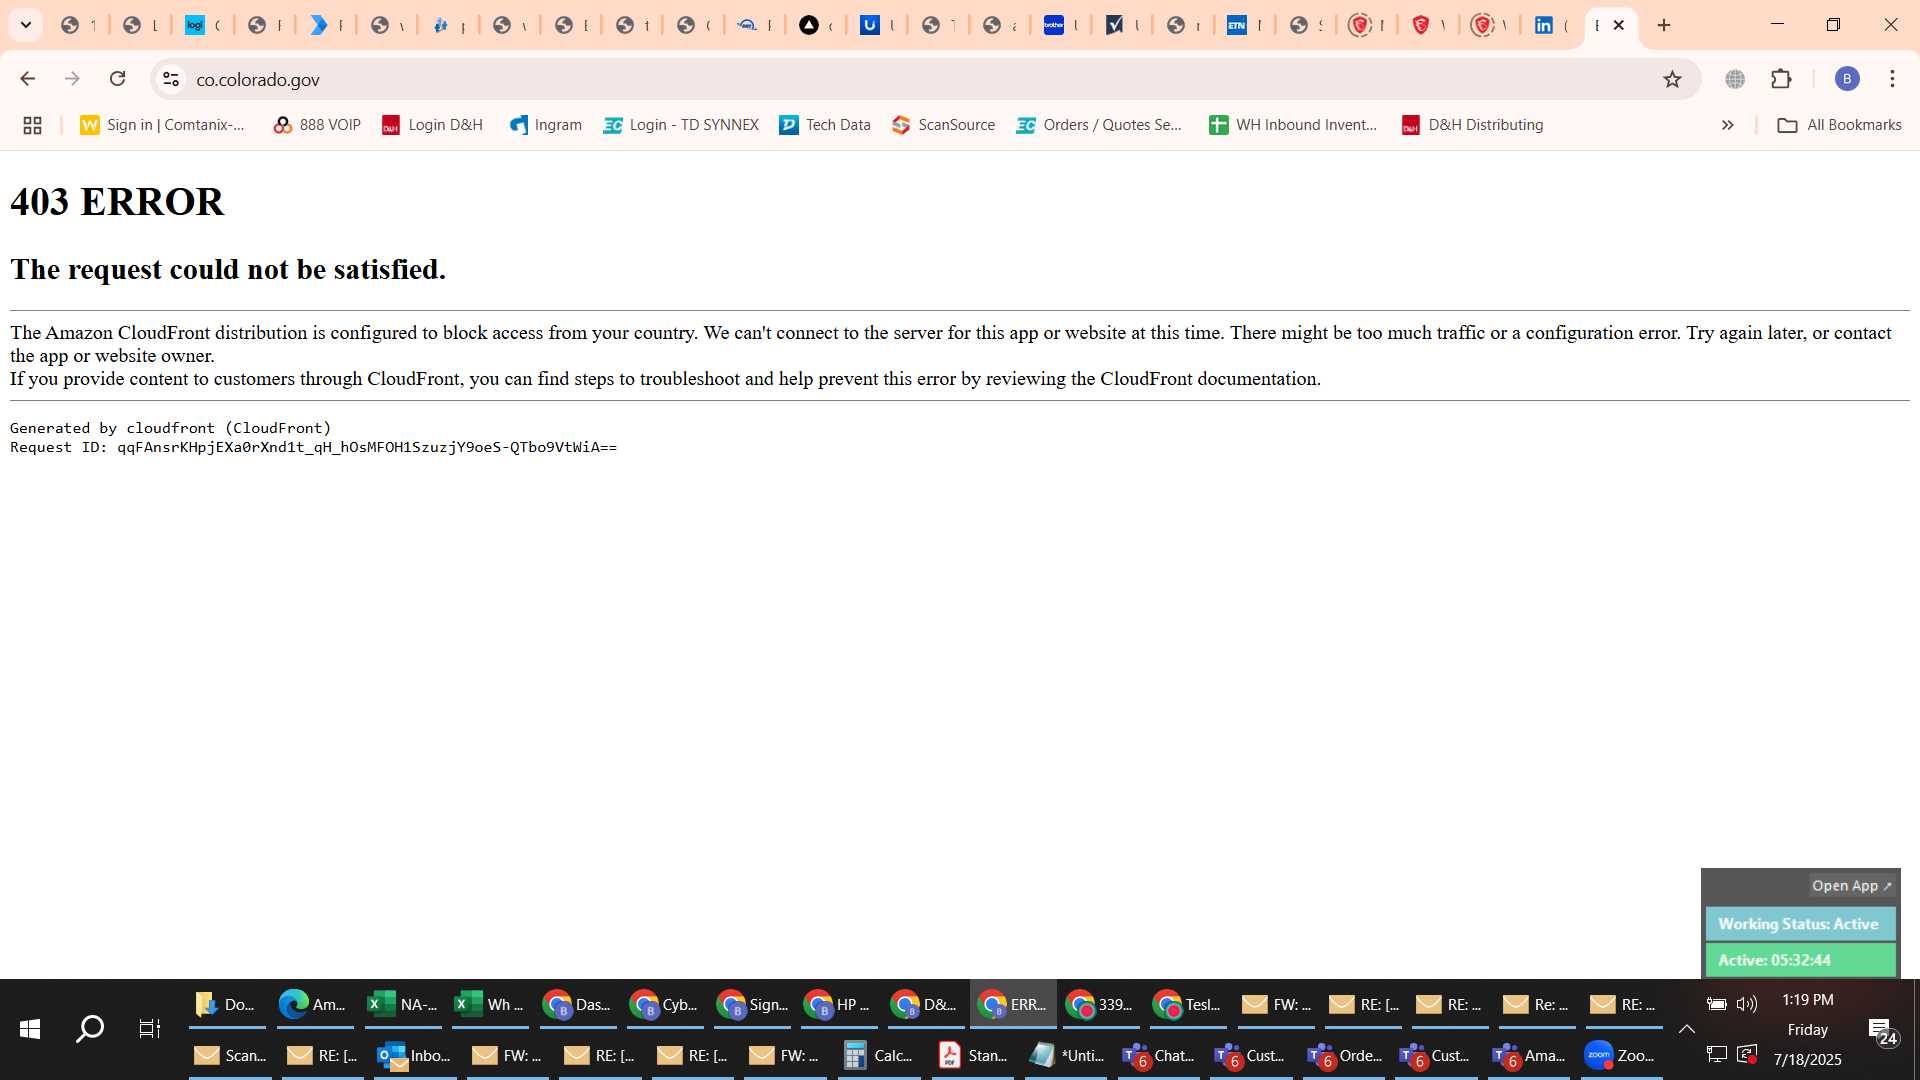Click the Working Status: Active indicator
Viewport: 1920px width, 1080px height.
[x=1799, y=924]
